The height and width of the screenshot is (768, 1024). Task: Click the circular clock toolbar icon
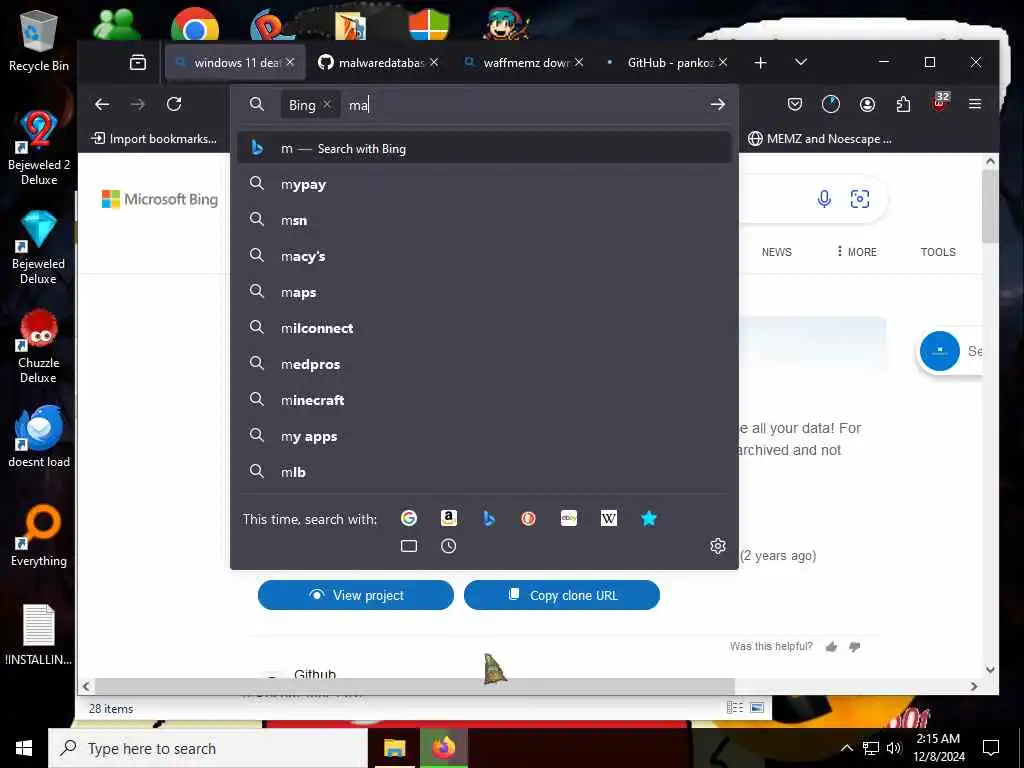[x=831, y=104]
